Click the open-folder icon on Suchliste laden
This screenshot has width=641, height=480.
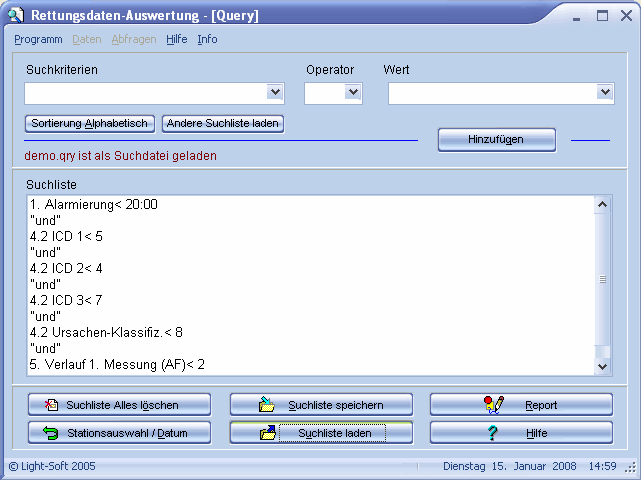(x=268, y=433)
